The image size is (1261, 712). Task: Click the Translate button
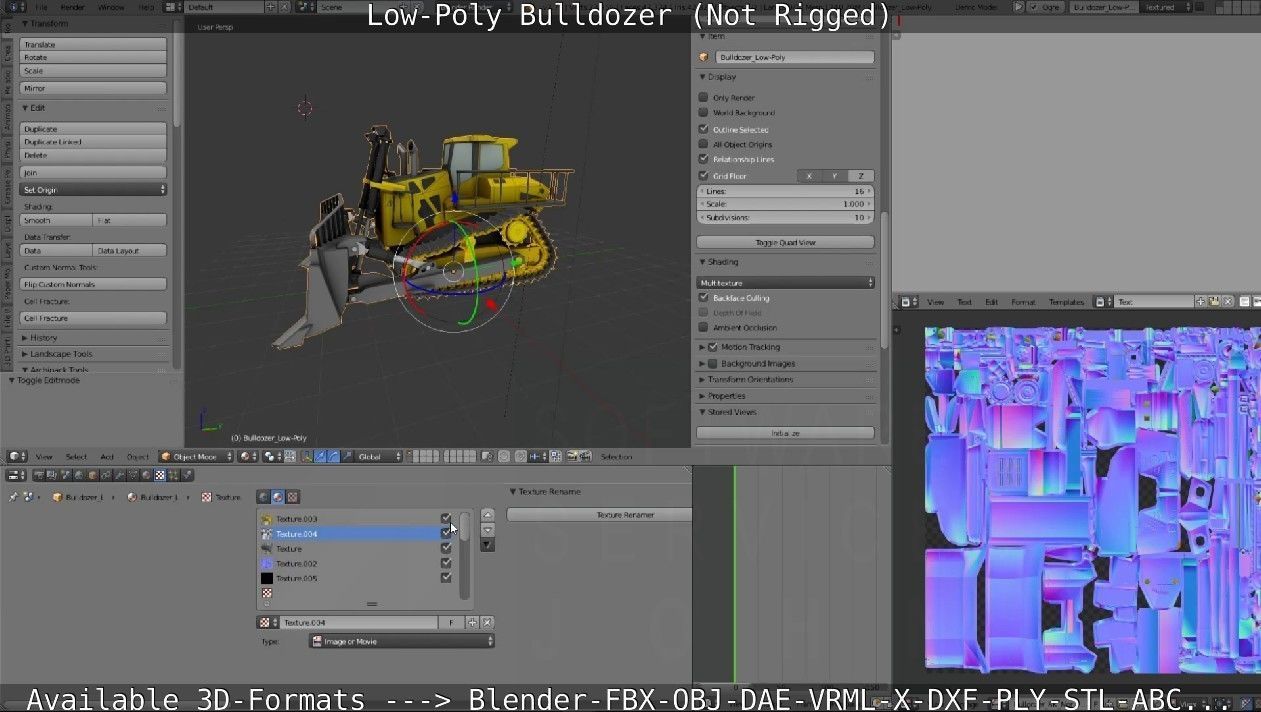coord(94,44)
